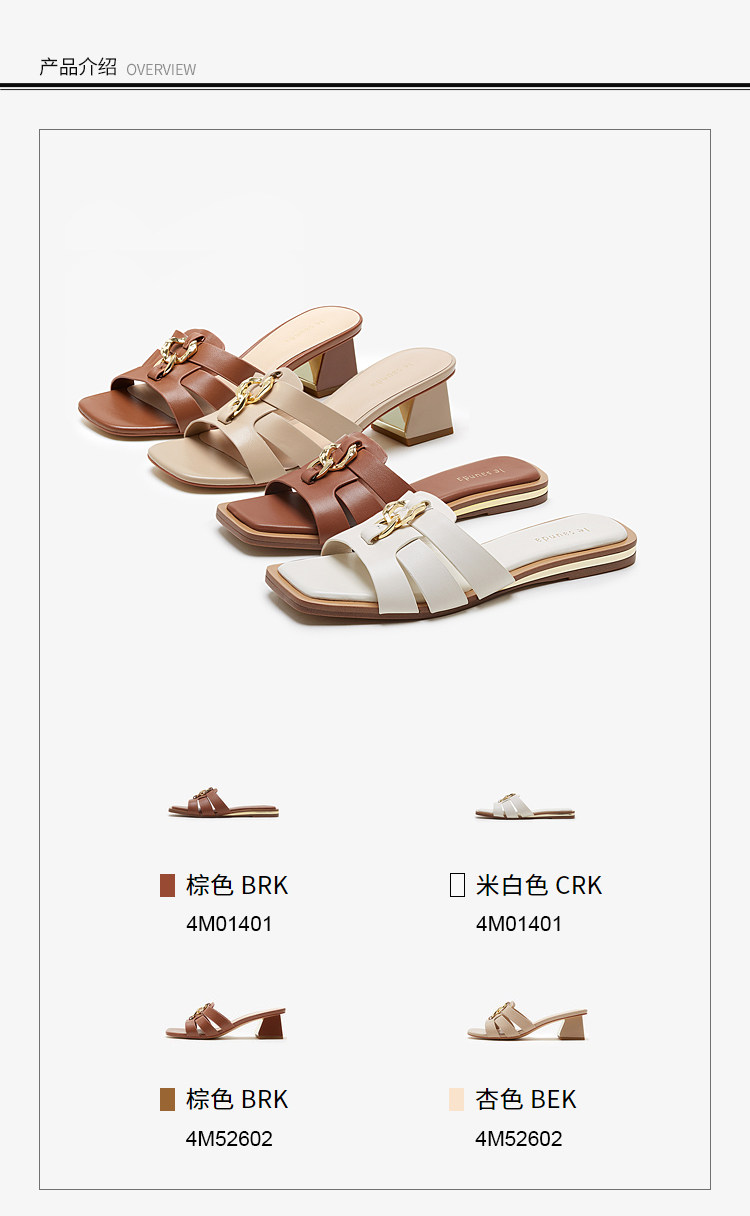Open the brown flat slide sandal thumbnail

(x=223, y=803)
